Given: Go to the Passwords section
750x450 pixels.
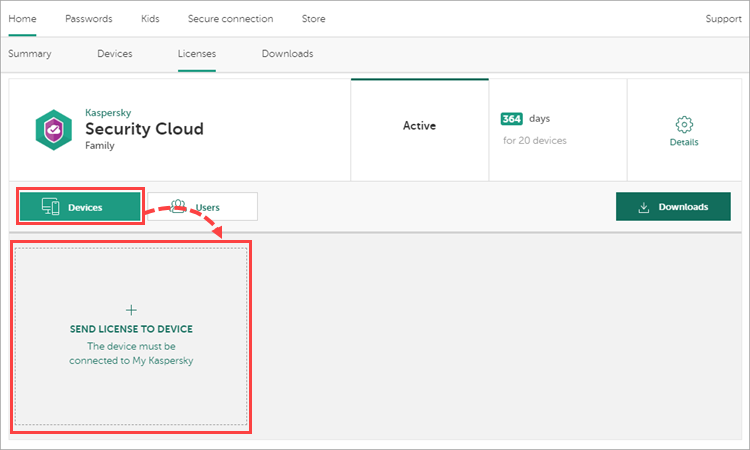Looking at the screenshot, I should coord(88,19).
